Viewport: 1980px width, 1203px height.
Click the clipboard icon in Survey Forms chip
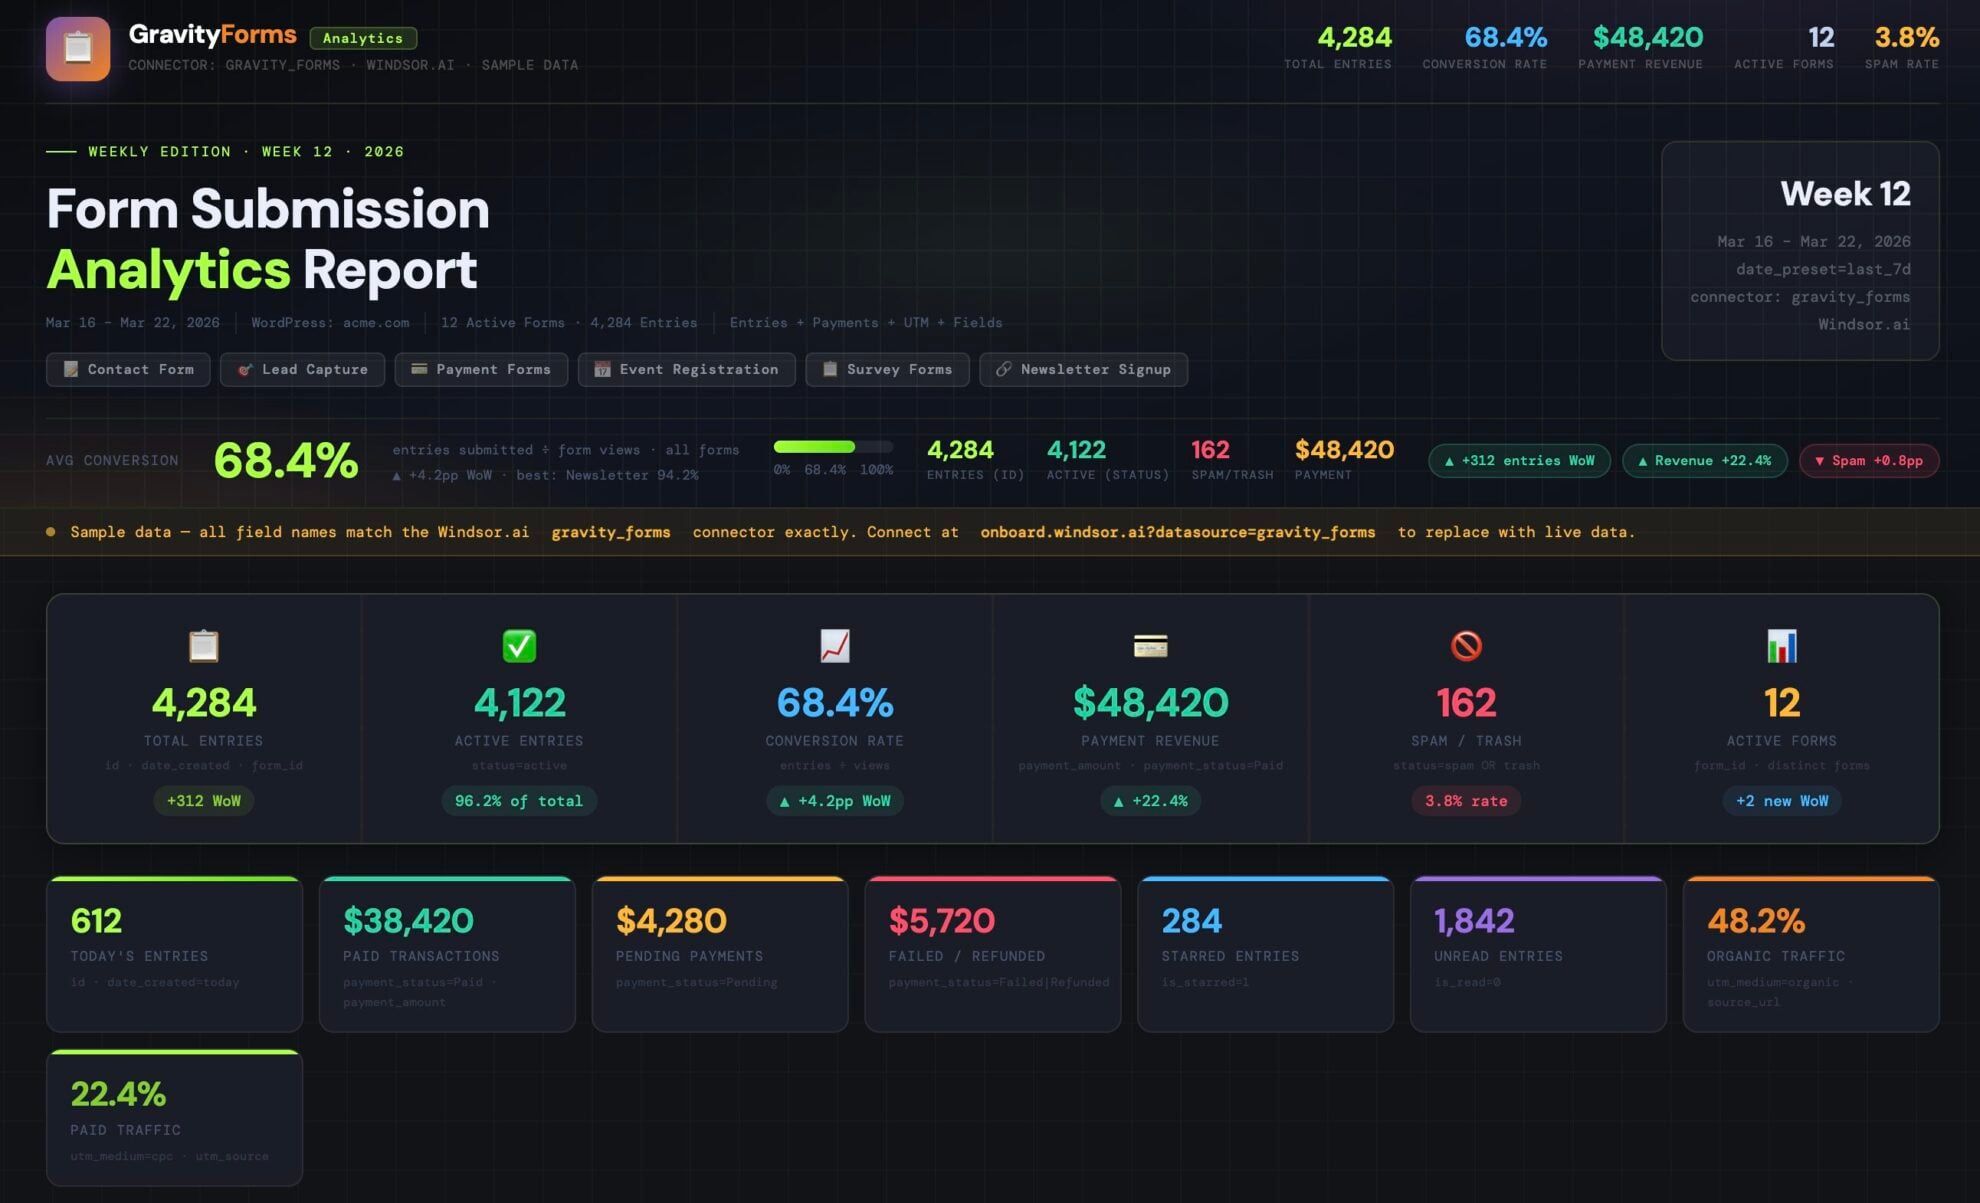(x=830, y=369)
